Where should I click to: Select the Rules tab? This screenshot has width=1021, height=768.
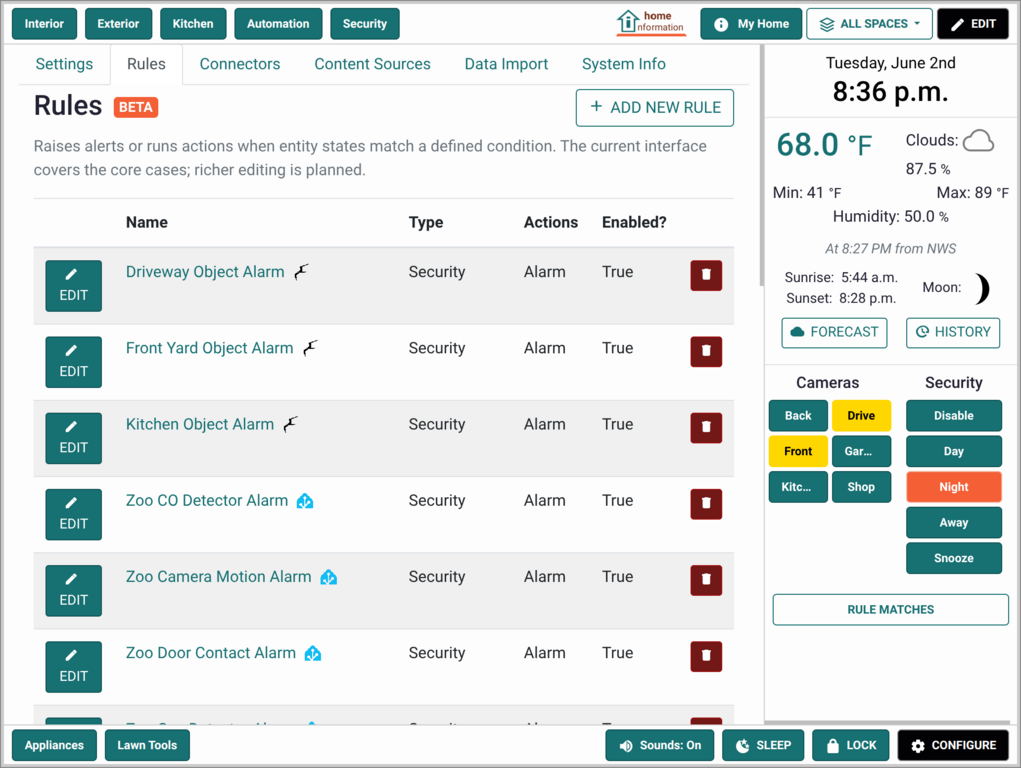pyautogui.click(x=146, y=64)
